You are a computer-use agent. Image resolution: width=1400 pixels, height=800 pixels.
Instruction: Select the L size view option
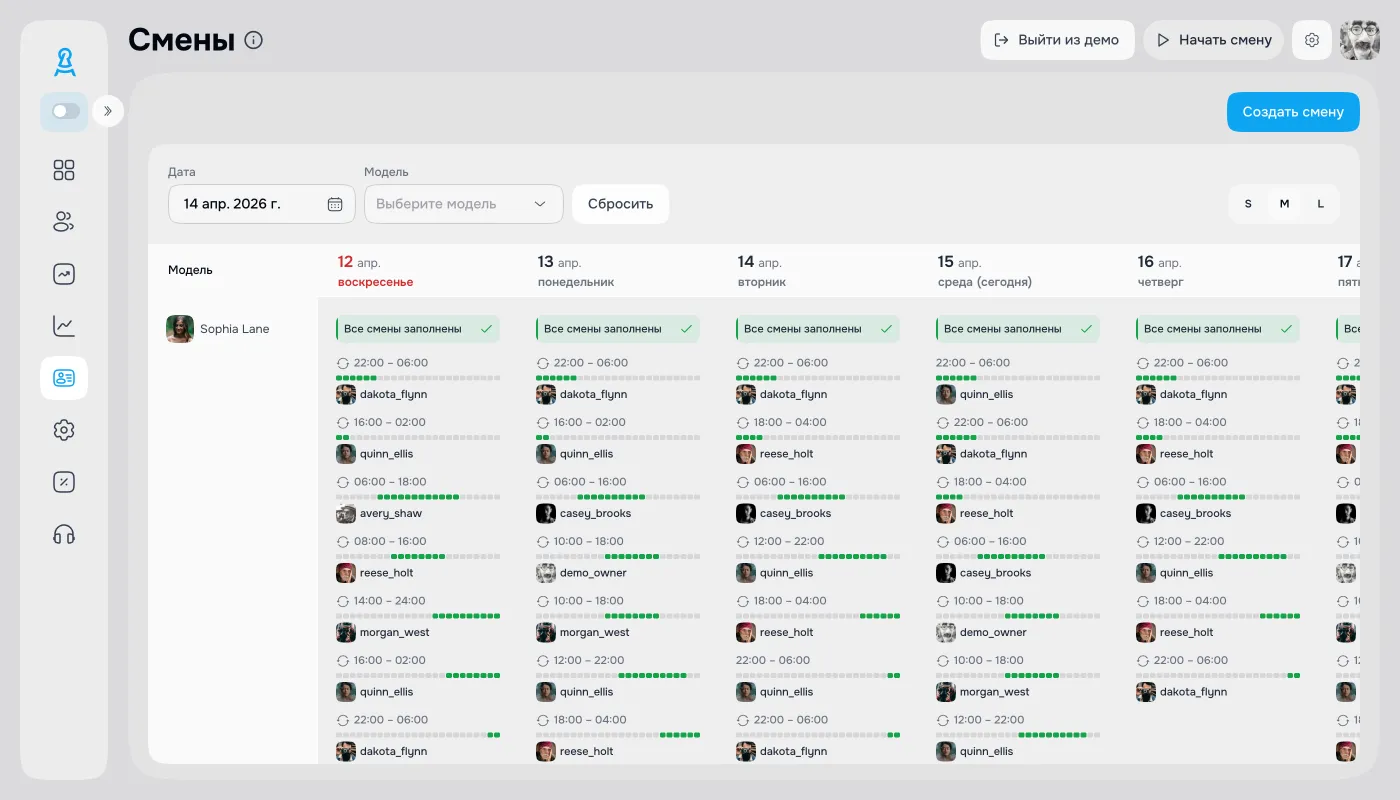point(1320,204)
